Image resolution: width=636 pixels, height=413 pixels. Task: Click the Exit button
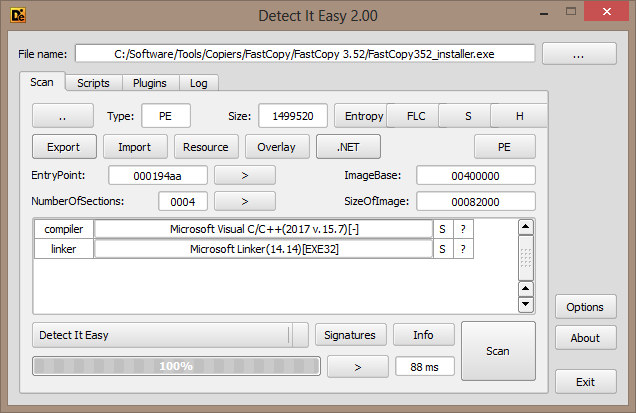[x=585, y=382]
